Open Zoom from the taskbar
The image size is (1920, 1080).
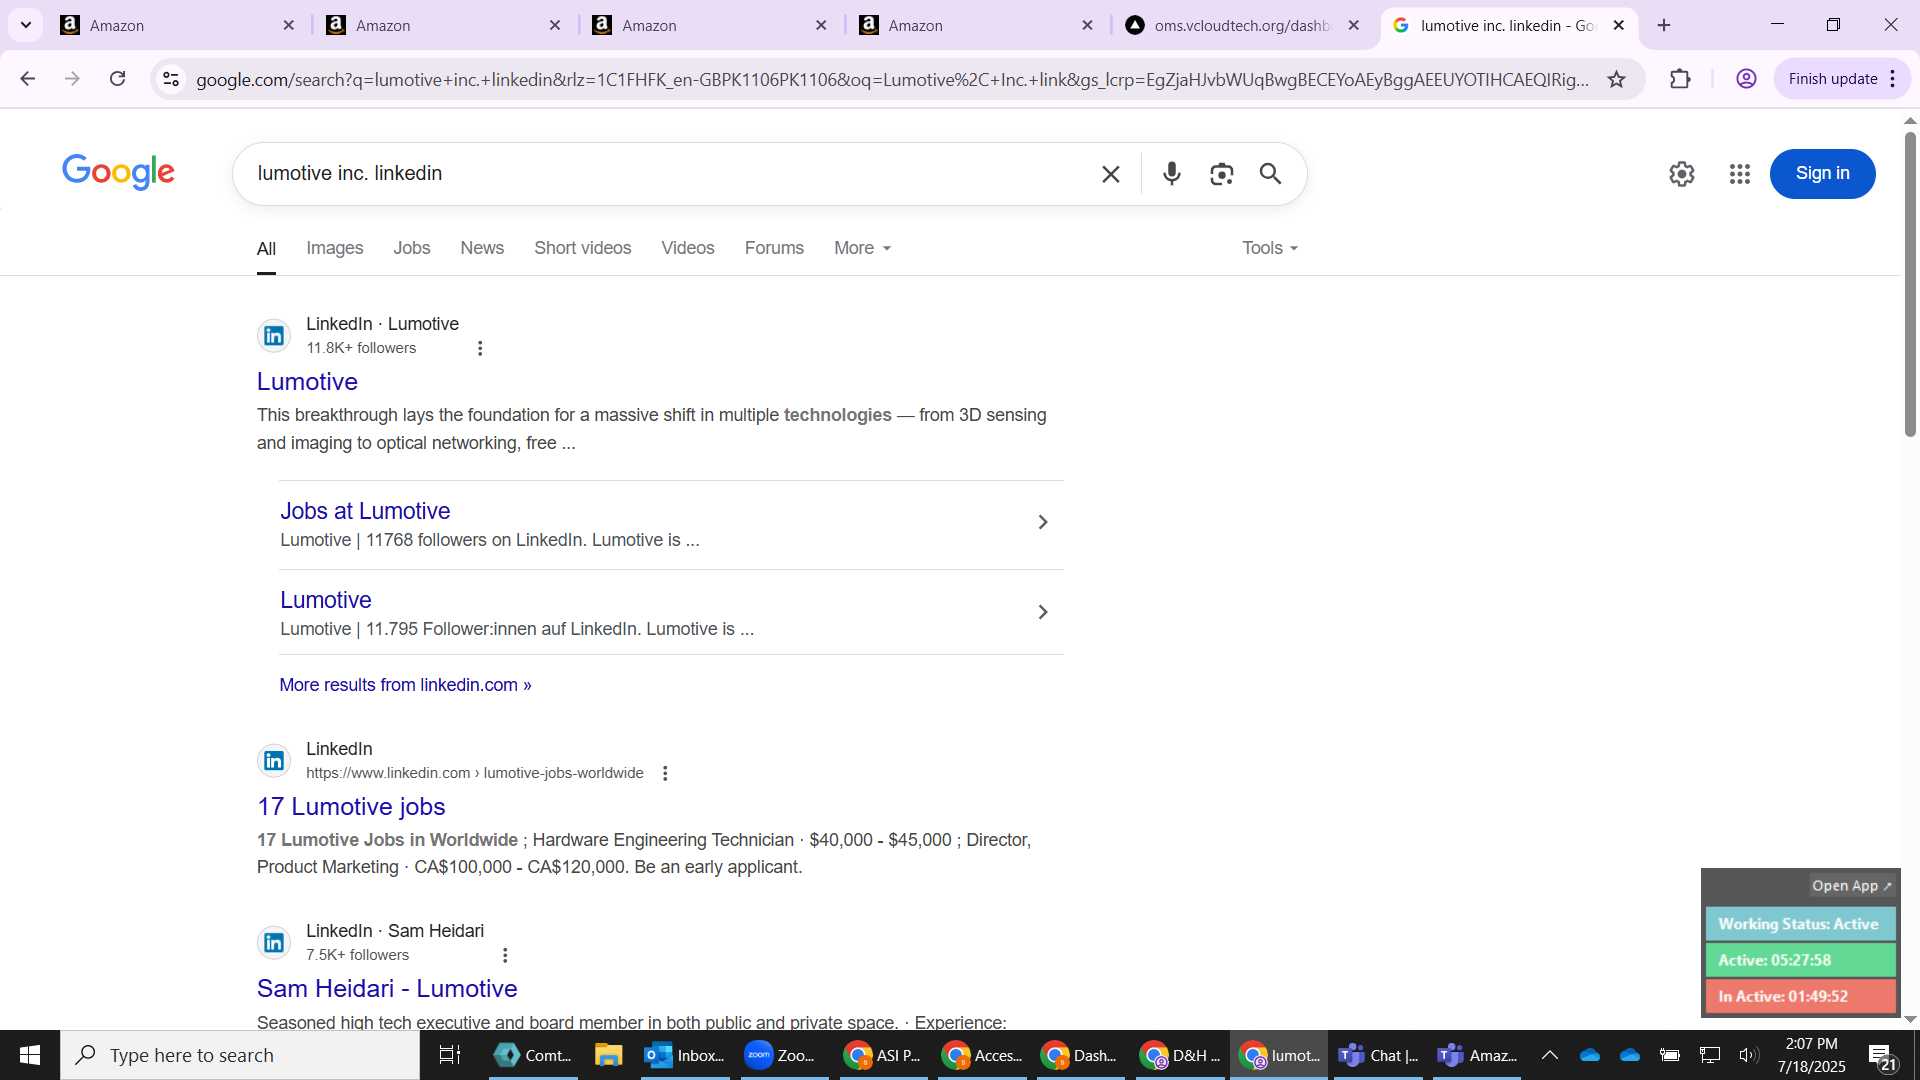(782, 1055)
